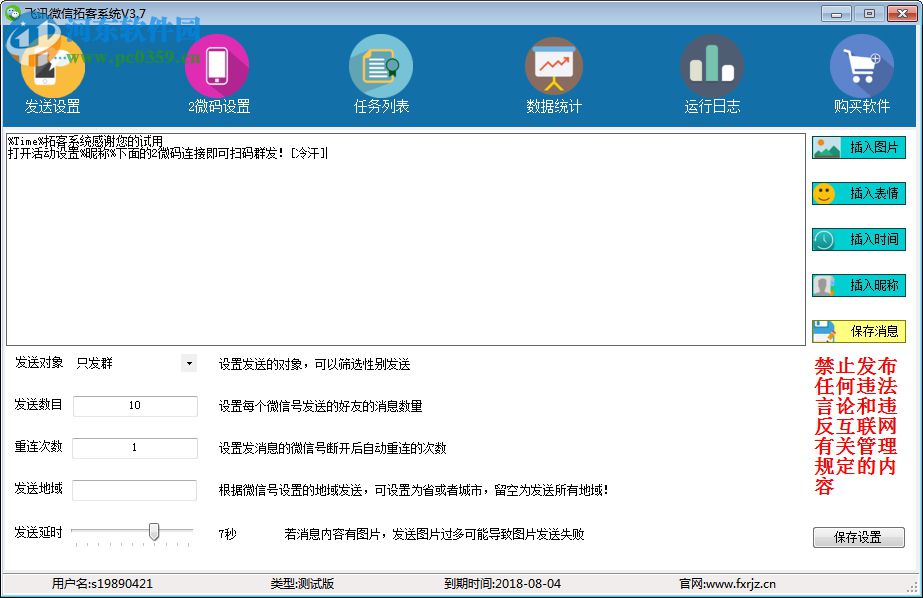Click the empty 发送地域 region field
923x598 pixels.
point(135,490)
